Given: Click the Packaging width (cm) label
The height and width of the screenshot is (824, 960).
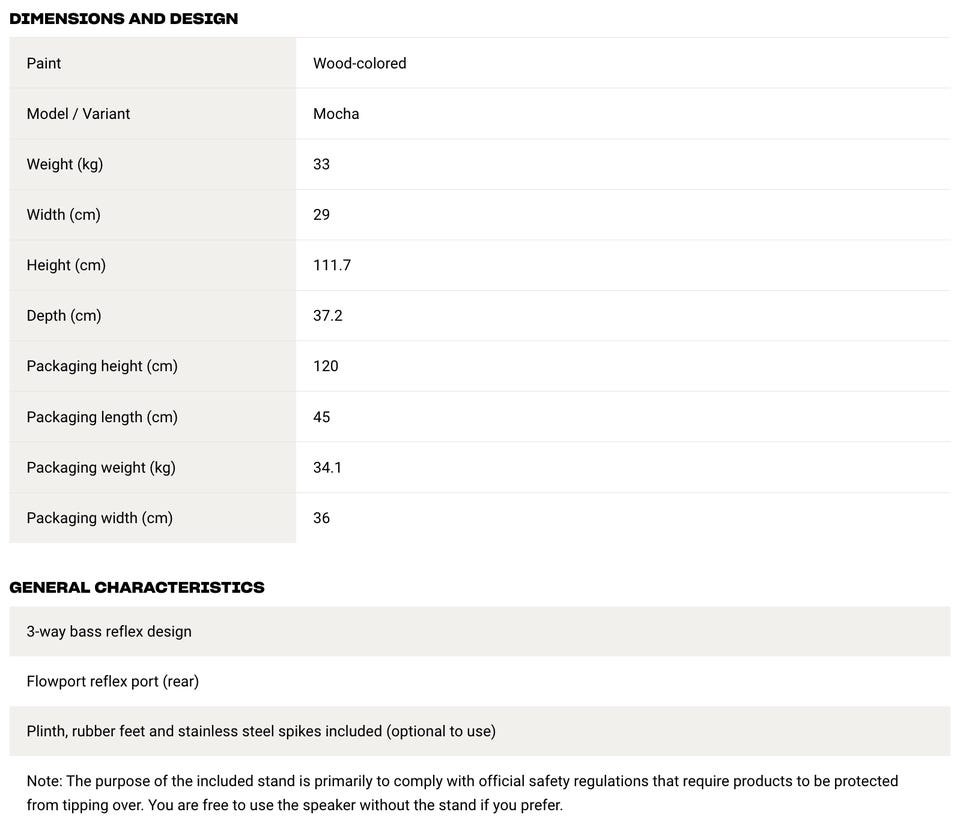Looking at the screenshot, I should [100, 518].
